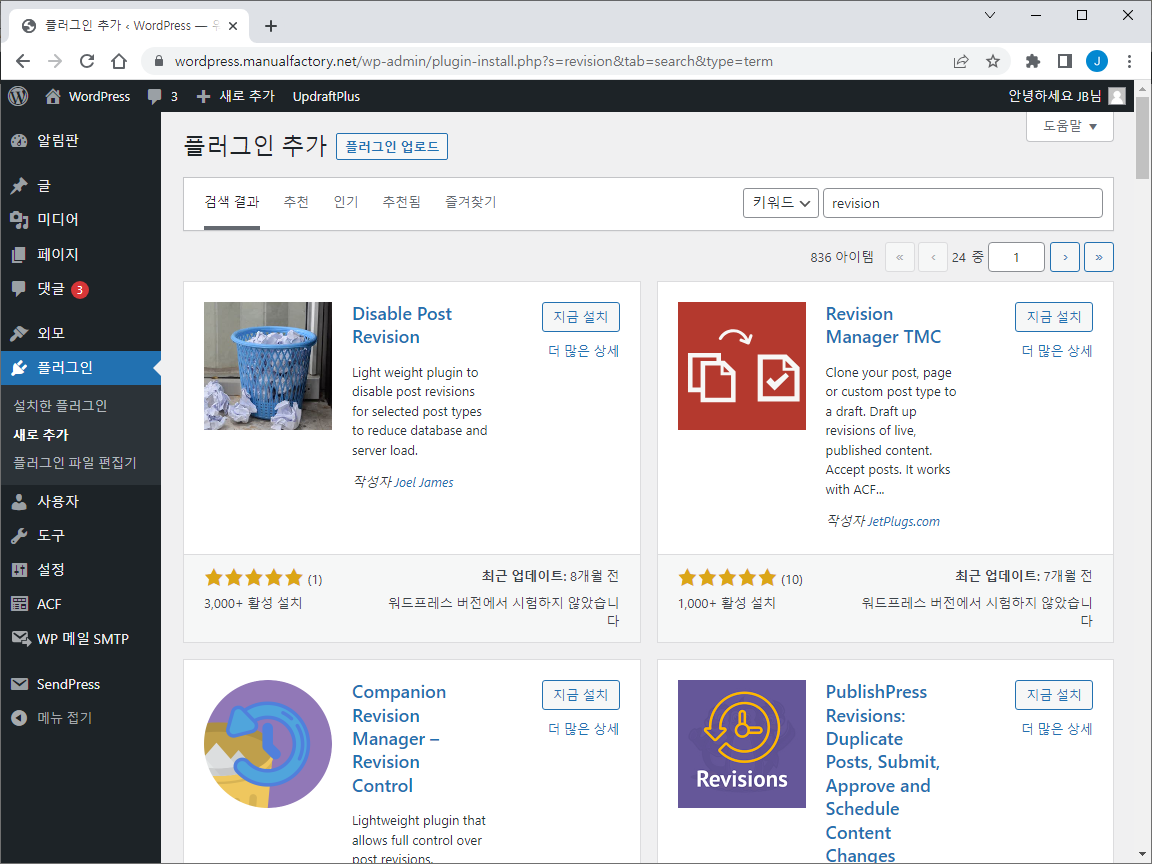
Task: Click the share page icon in address bar
Action: click(x=961, y=61)
